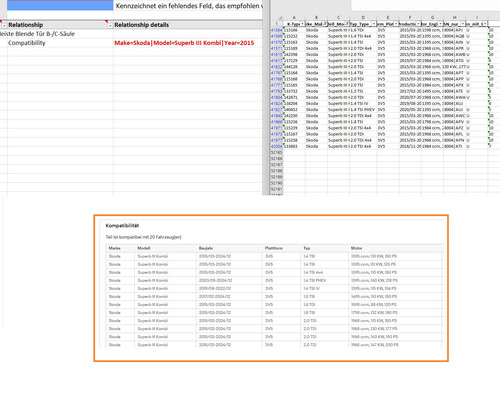
Task: Select spreadsheet row number 42004
Action: click(276, 146)
